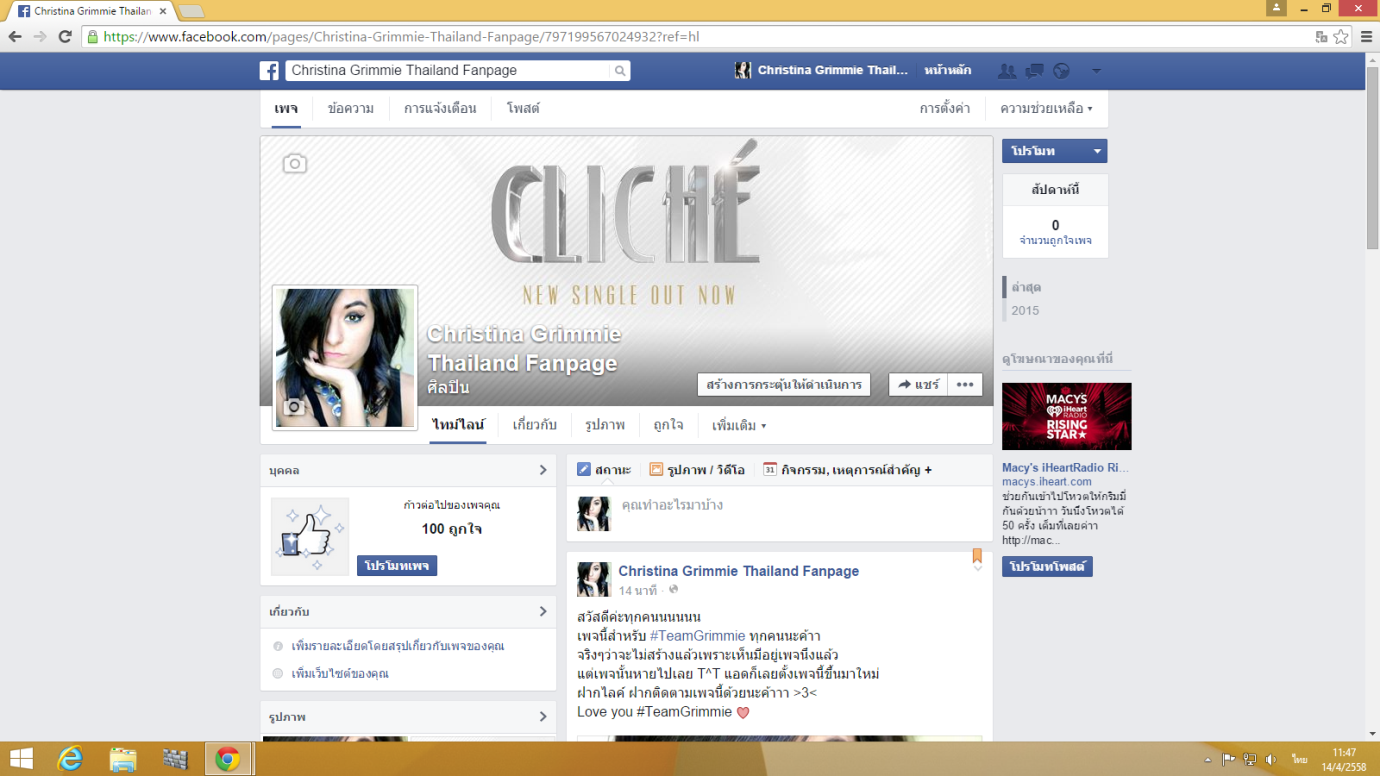Open Windows Start button

(x=20, y=759)
